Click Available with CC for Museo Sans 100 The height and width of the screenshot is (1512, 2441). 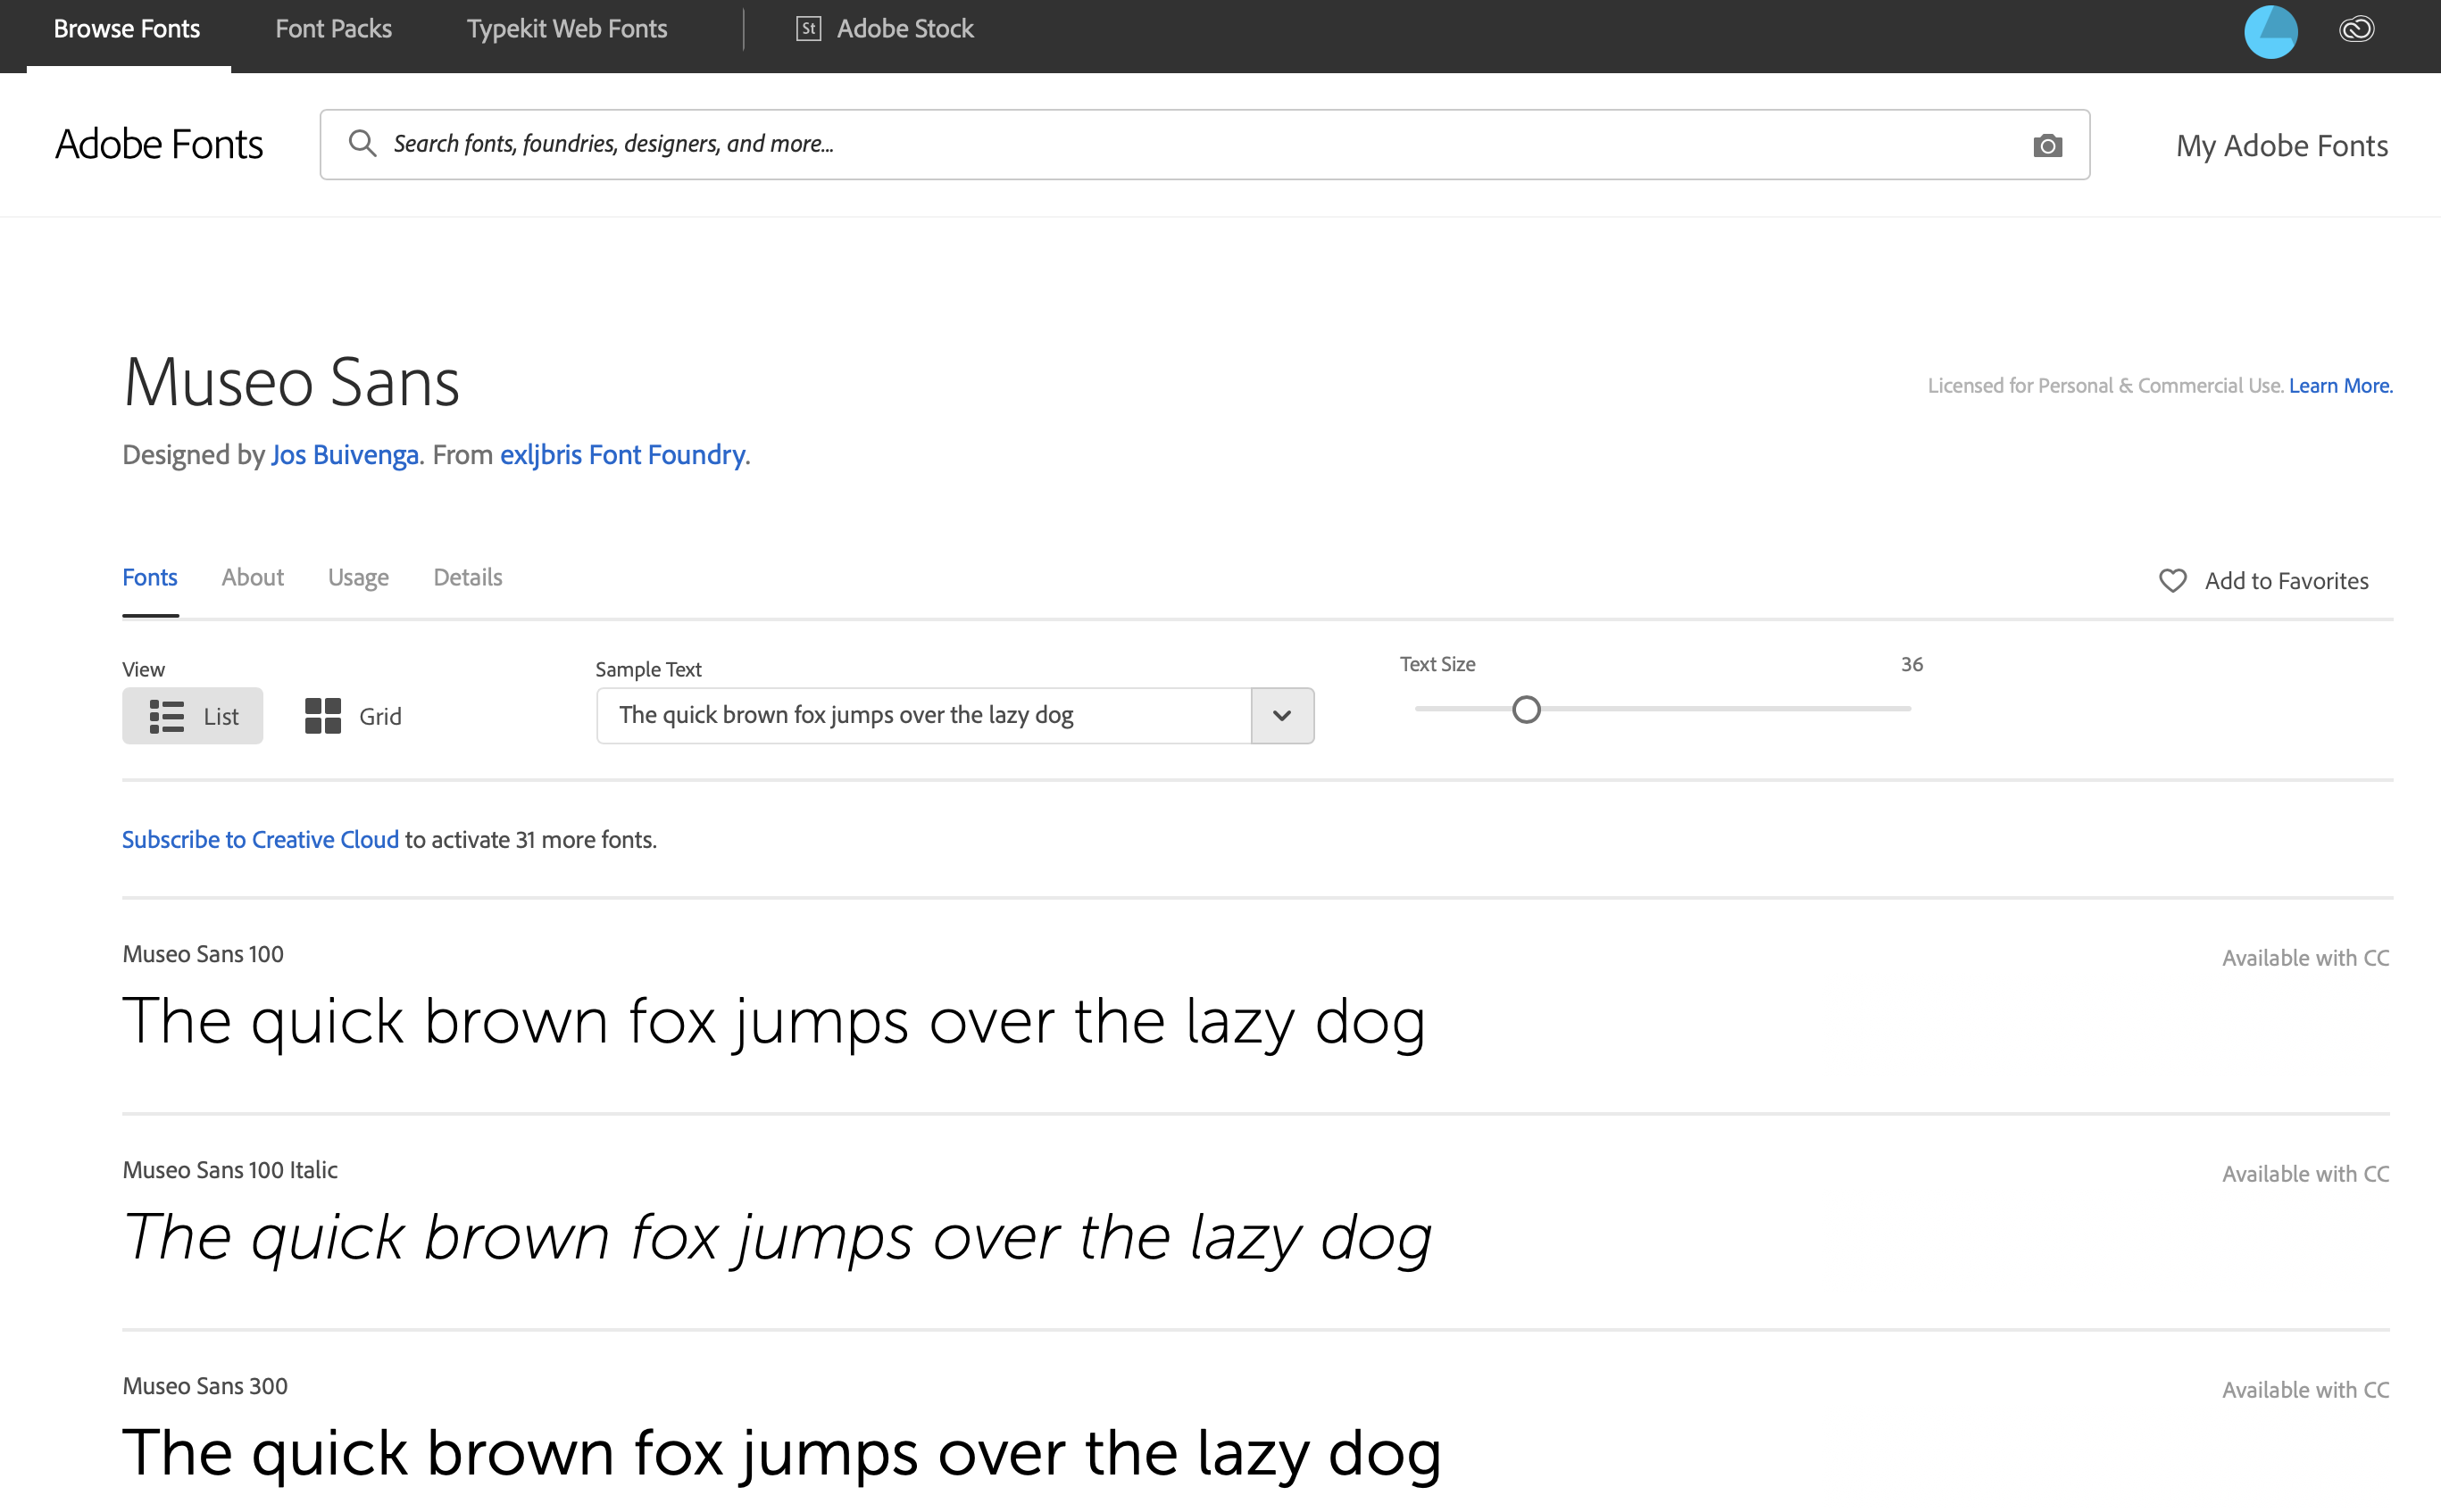click(2305, 958)
